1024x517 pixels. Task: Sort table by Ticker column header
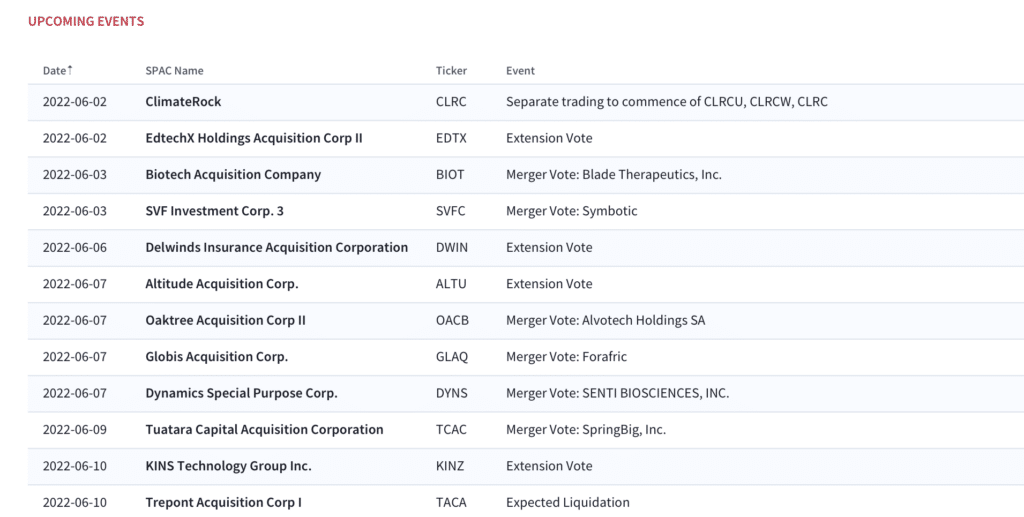pos(451,70)
